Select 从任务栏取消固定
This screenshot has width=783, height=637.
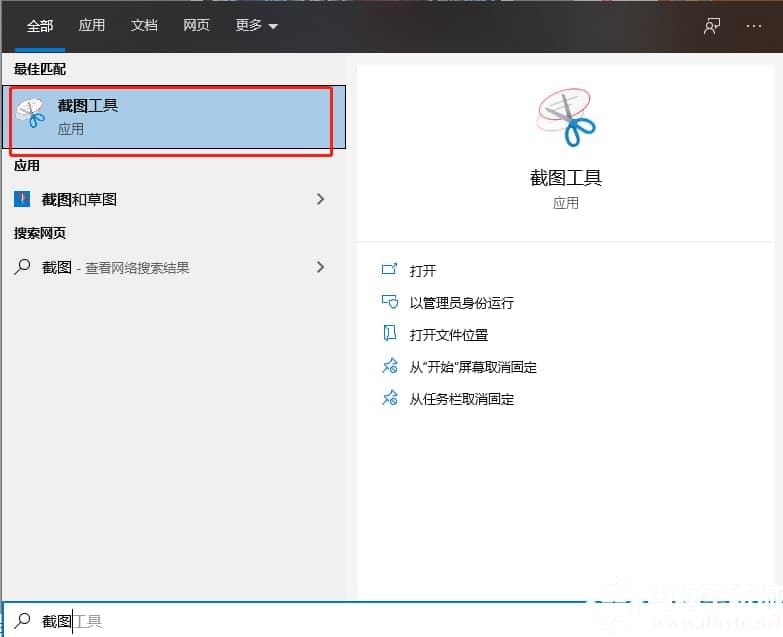coord(461,399)
